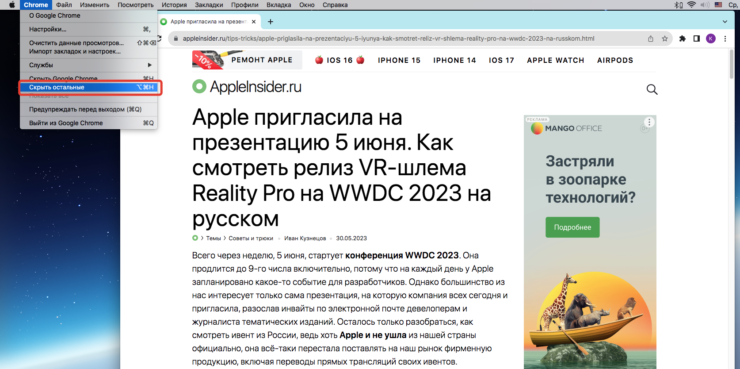The height and width of the screenshot is (369, 740).
Task: Open the volume menu bar icon
Action: click(x=706, y=5)
